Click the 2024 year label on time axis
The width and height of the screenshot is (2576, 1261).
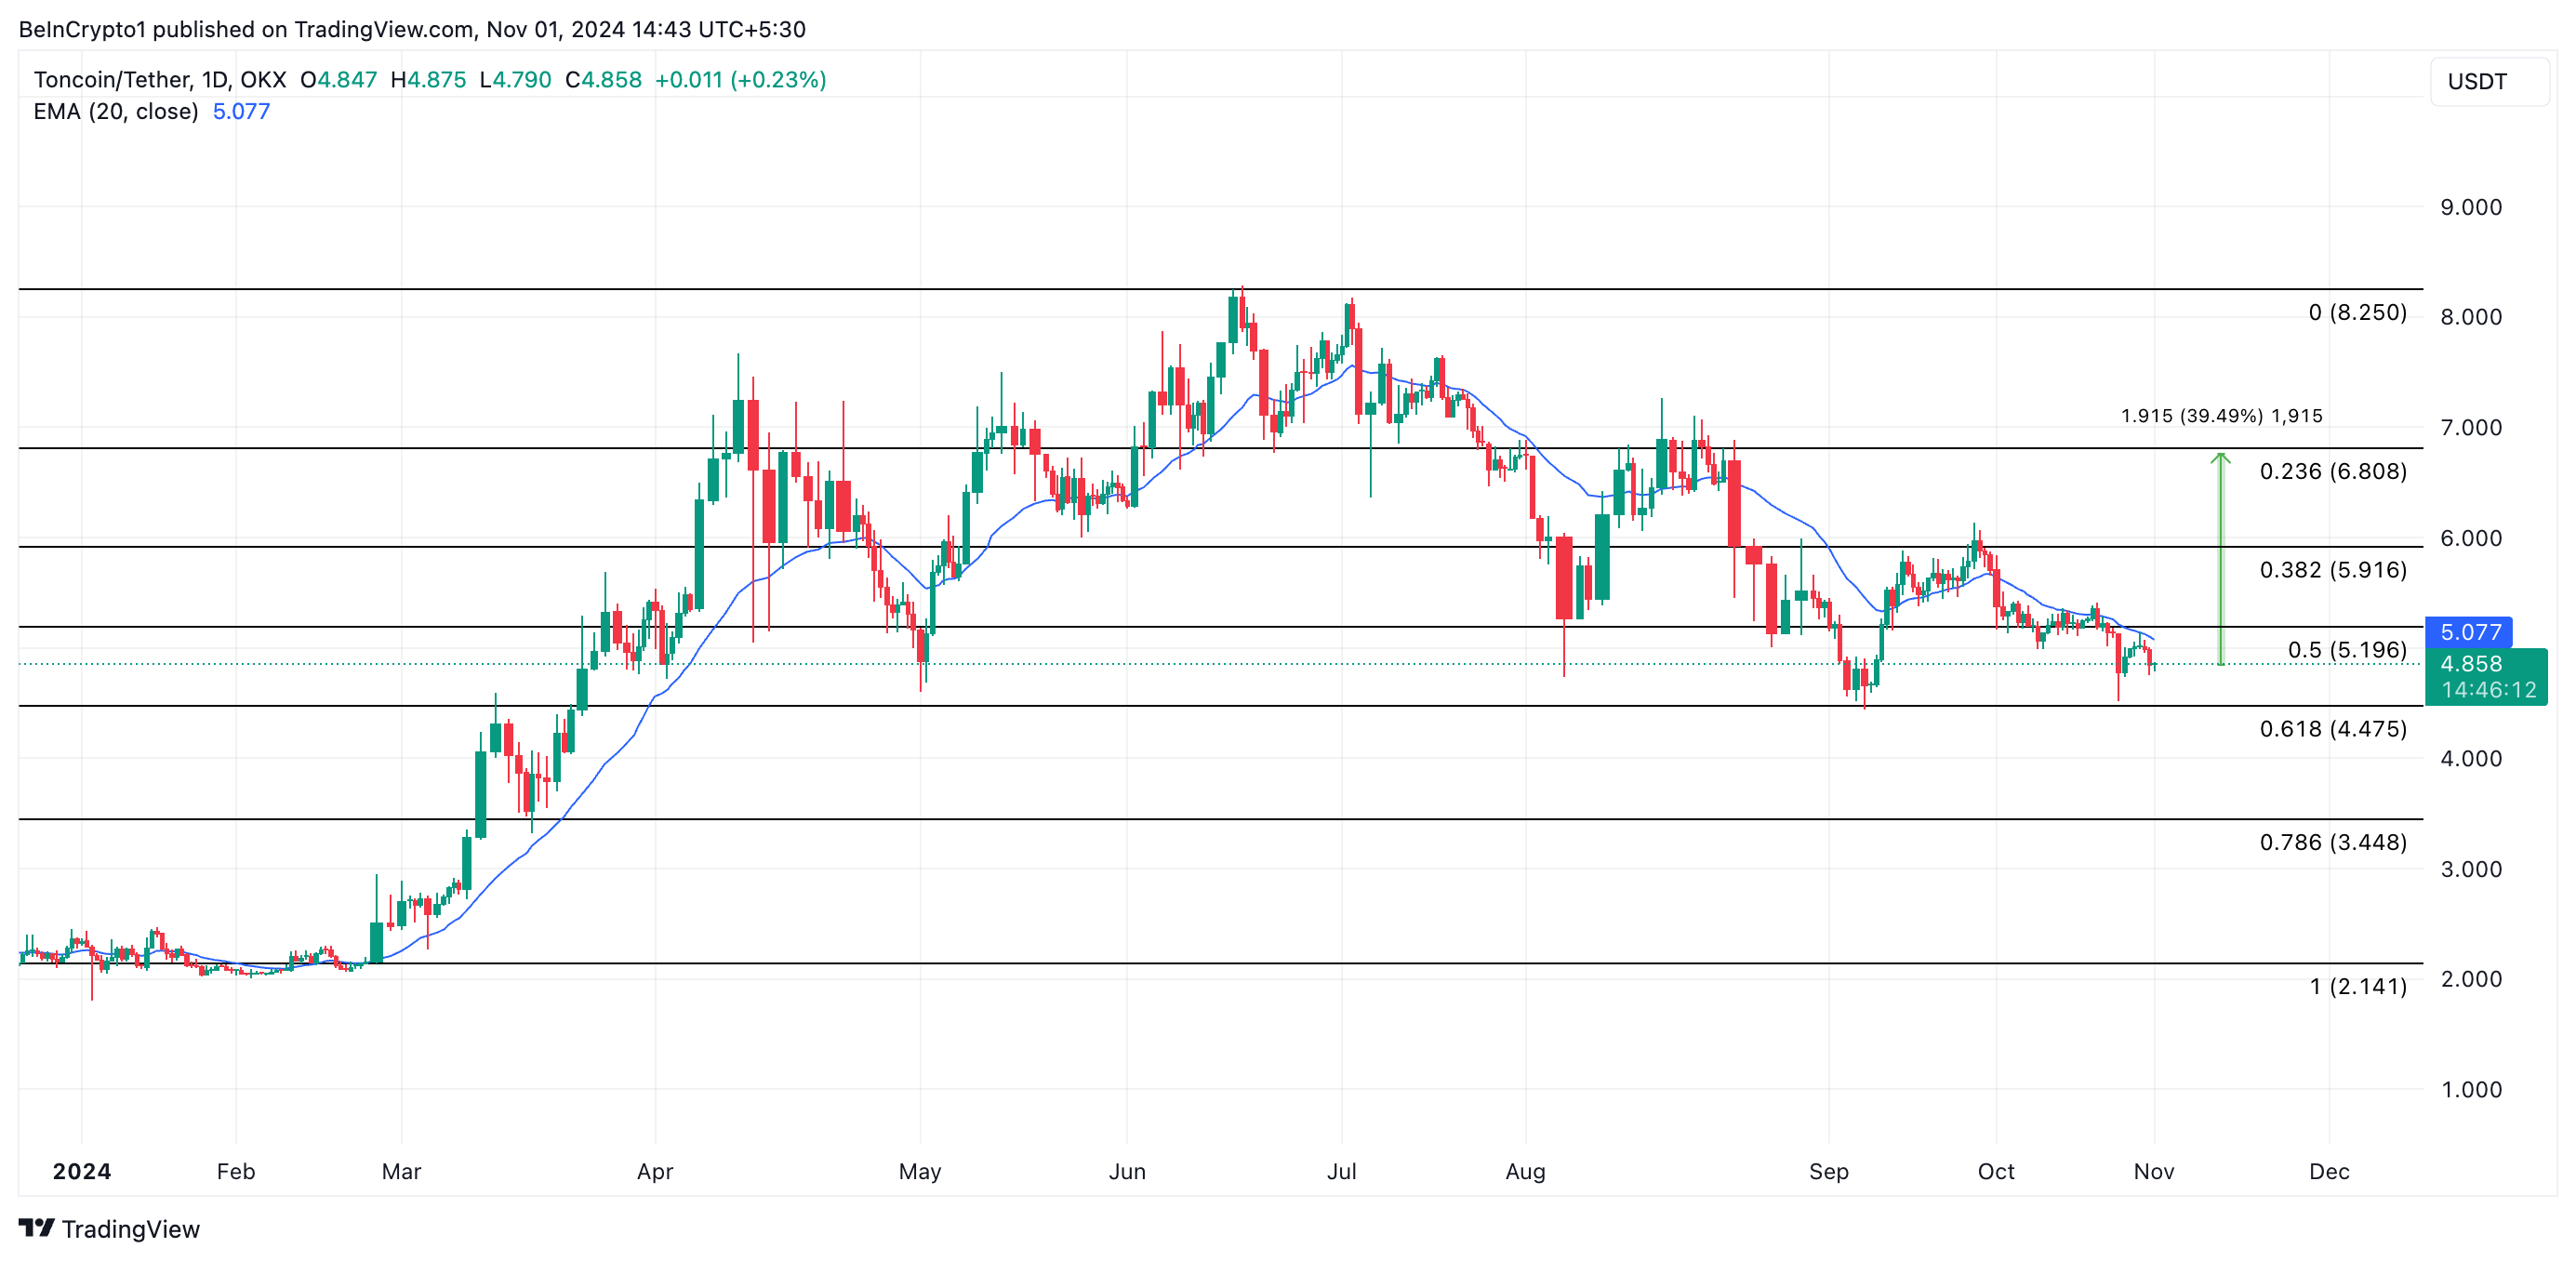[x=81, y=1171]
